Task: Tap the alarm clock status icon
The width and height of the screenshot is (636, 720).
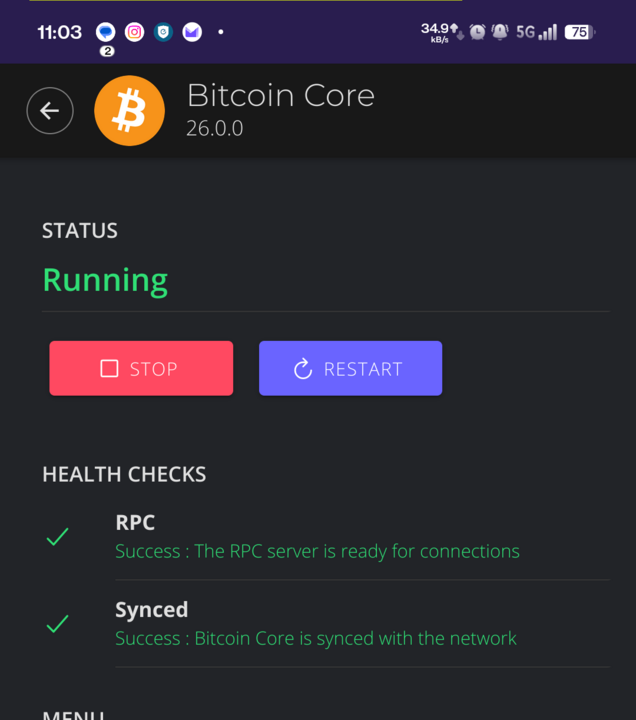Action: pyautogui.click(x=478, y=32)
